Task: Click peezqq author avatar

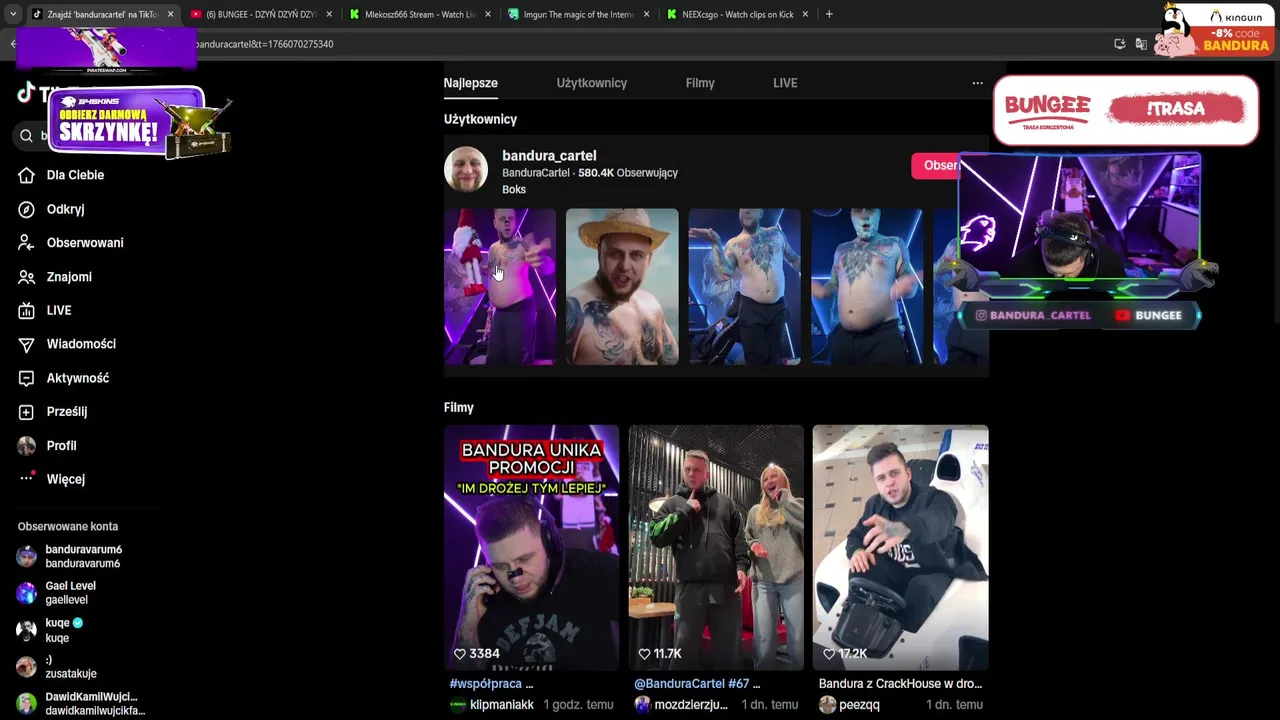Action: (x=827, y=705)
